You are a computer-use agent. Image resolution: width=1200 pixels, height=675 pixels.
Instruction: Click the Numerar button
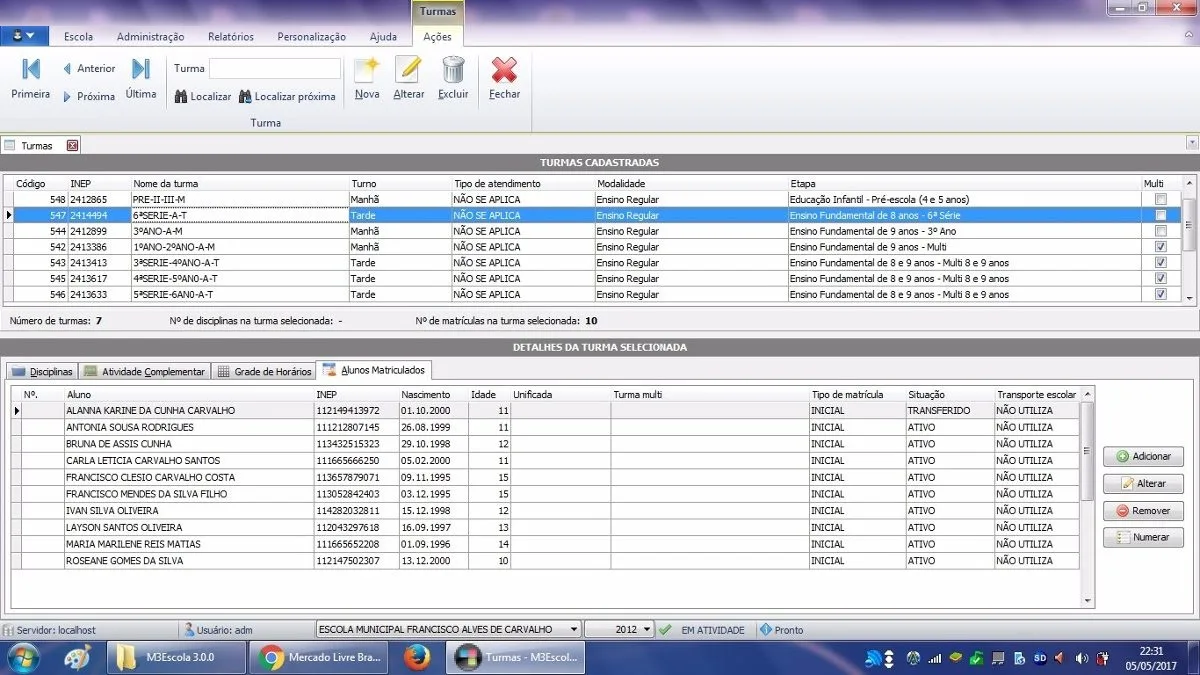[1143, 537]
